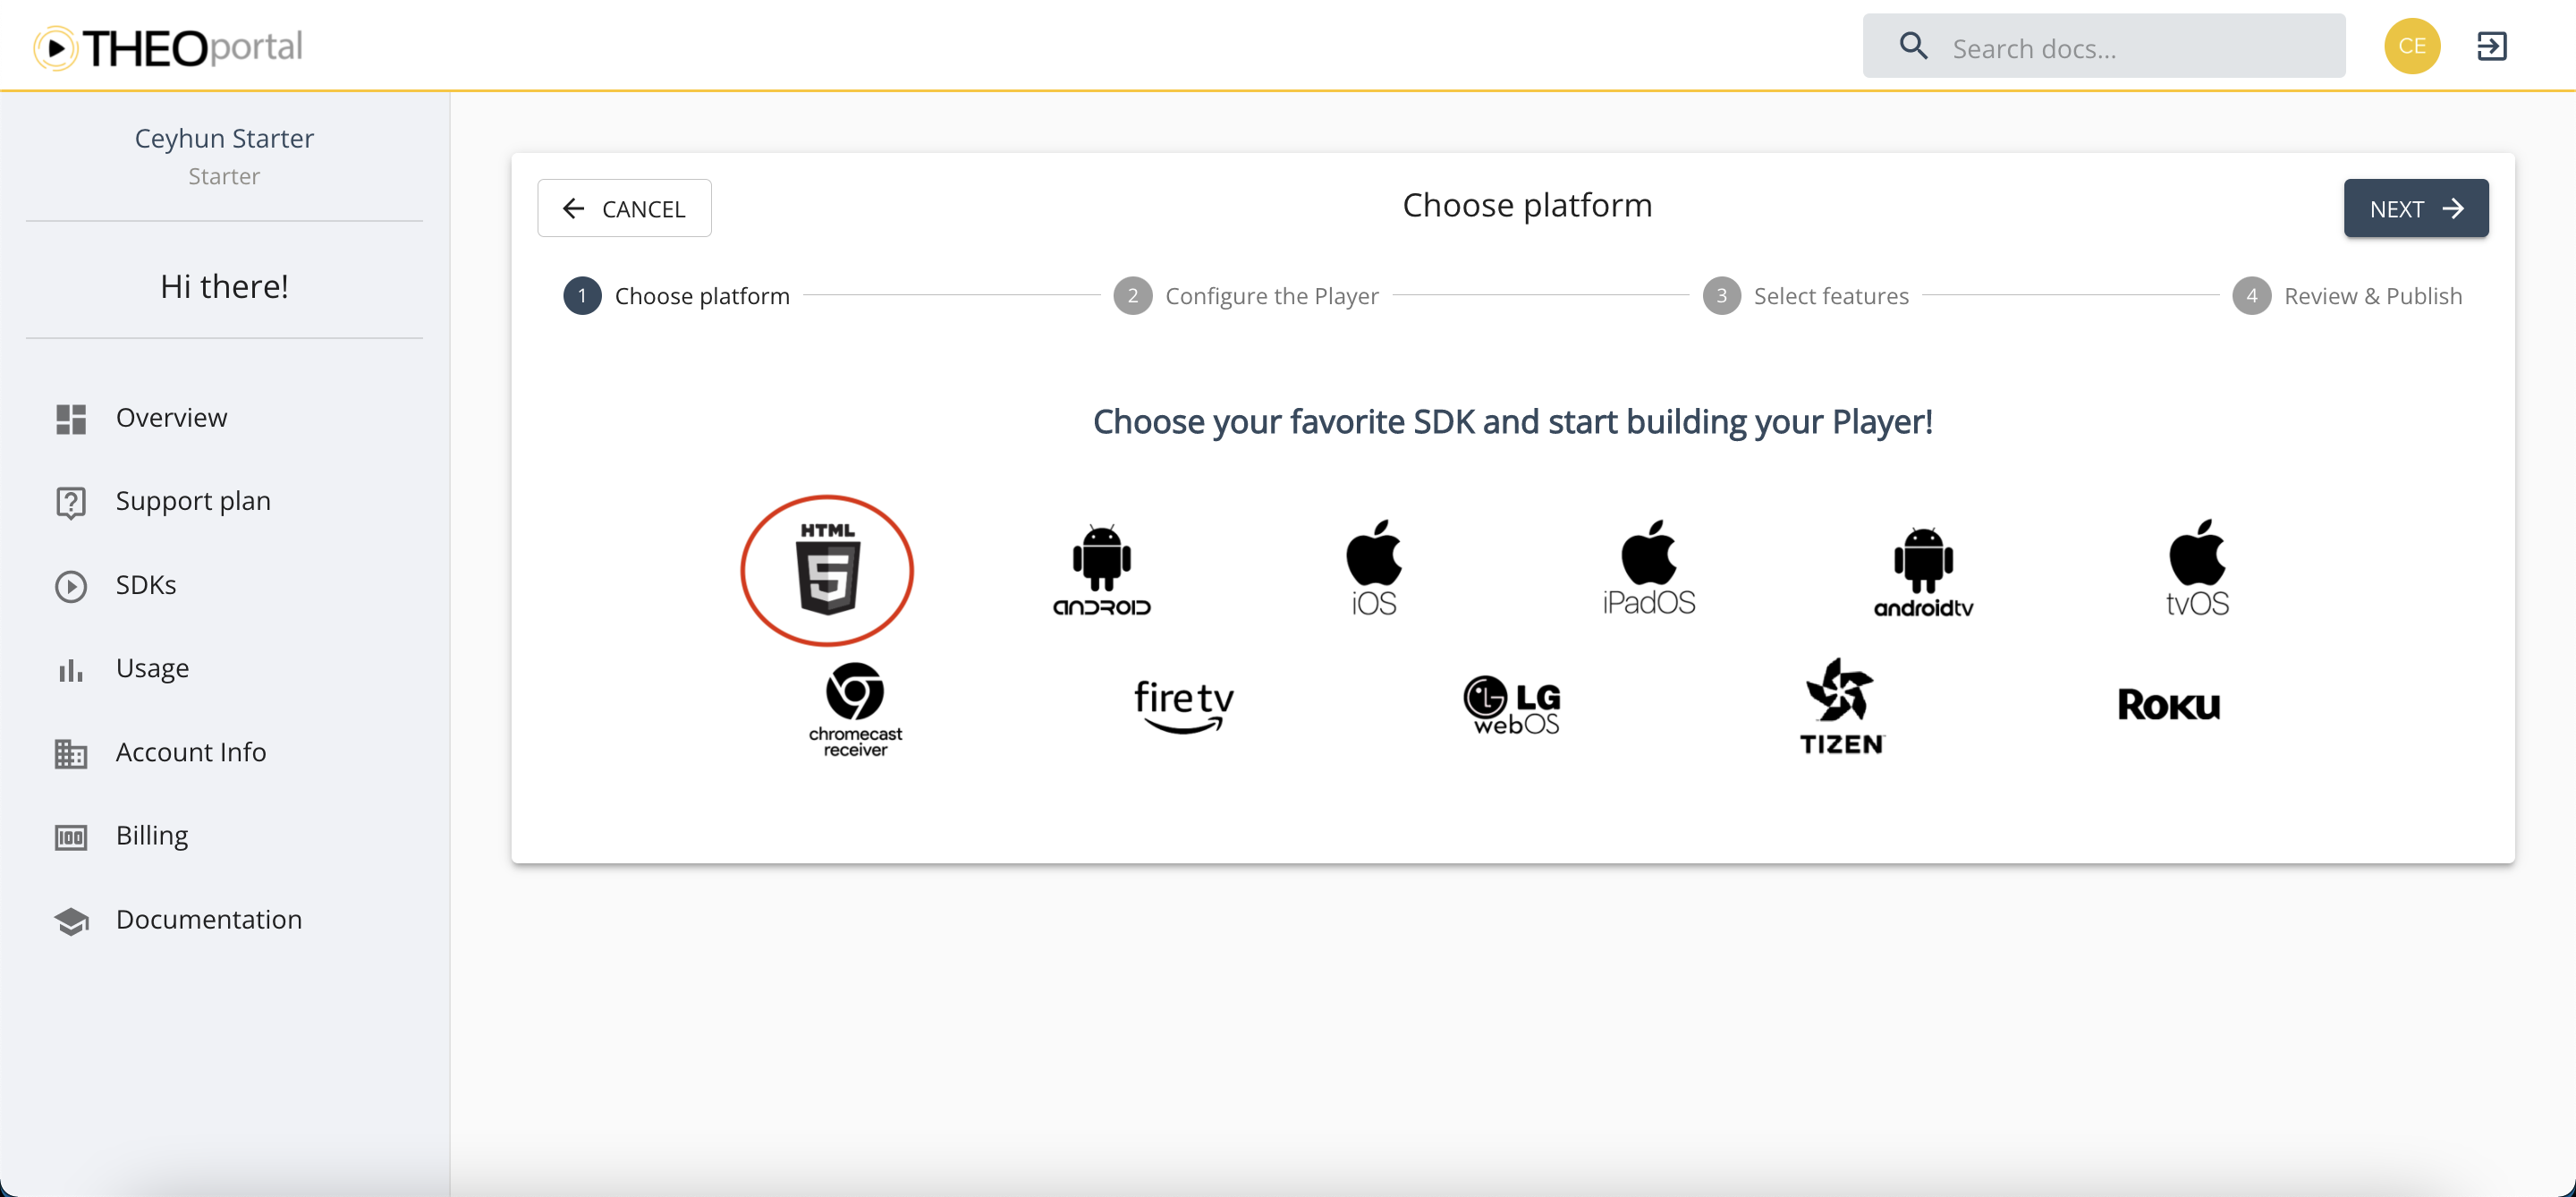Select the AndroidTV SDK platform
This screenshot has height=1197, width=2576.
[1922, 567]
